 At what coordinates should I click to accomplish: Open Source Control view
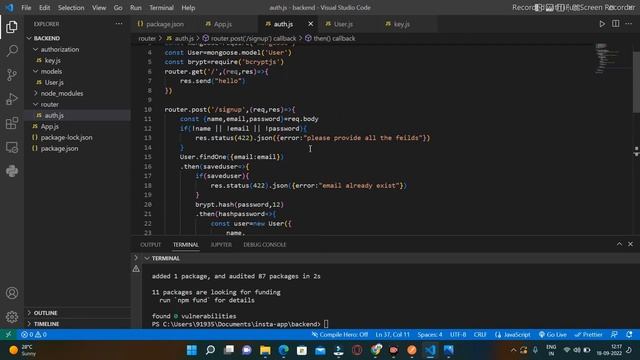tap(12, 75)
